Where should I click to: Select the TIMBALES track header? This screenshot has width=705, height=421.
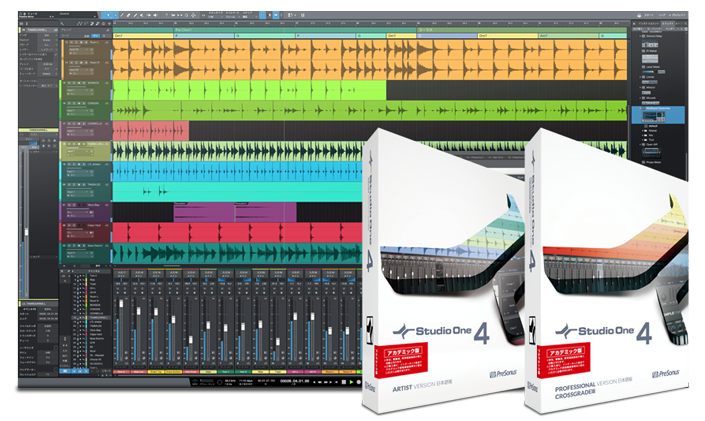tap(85, 191)
